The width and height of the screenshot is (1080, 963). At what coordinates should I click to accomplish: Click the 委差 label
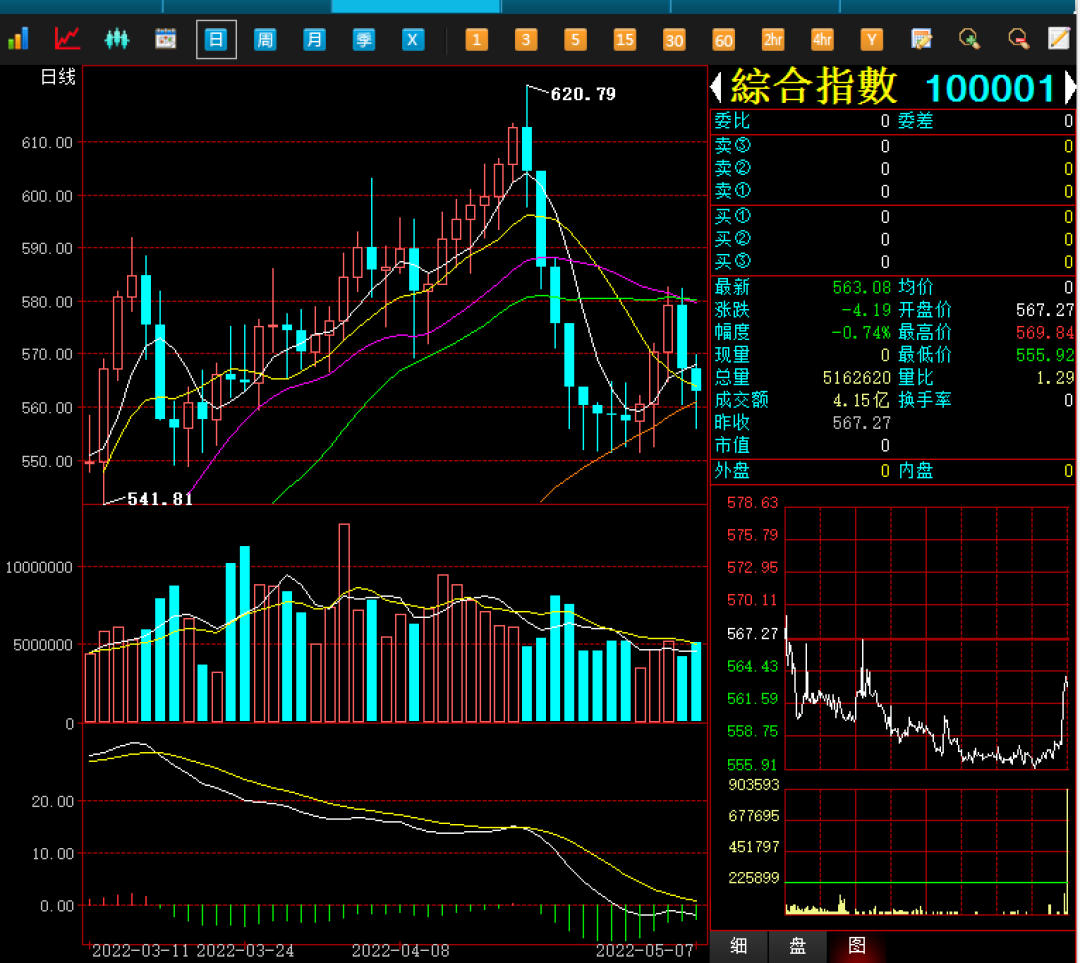click(916, 121)
